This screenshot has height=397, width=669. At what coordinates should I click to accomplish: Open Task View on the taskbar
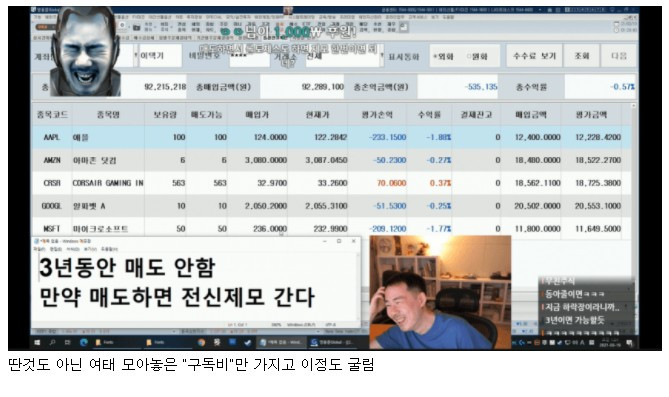[x=67, y=342]
